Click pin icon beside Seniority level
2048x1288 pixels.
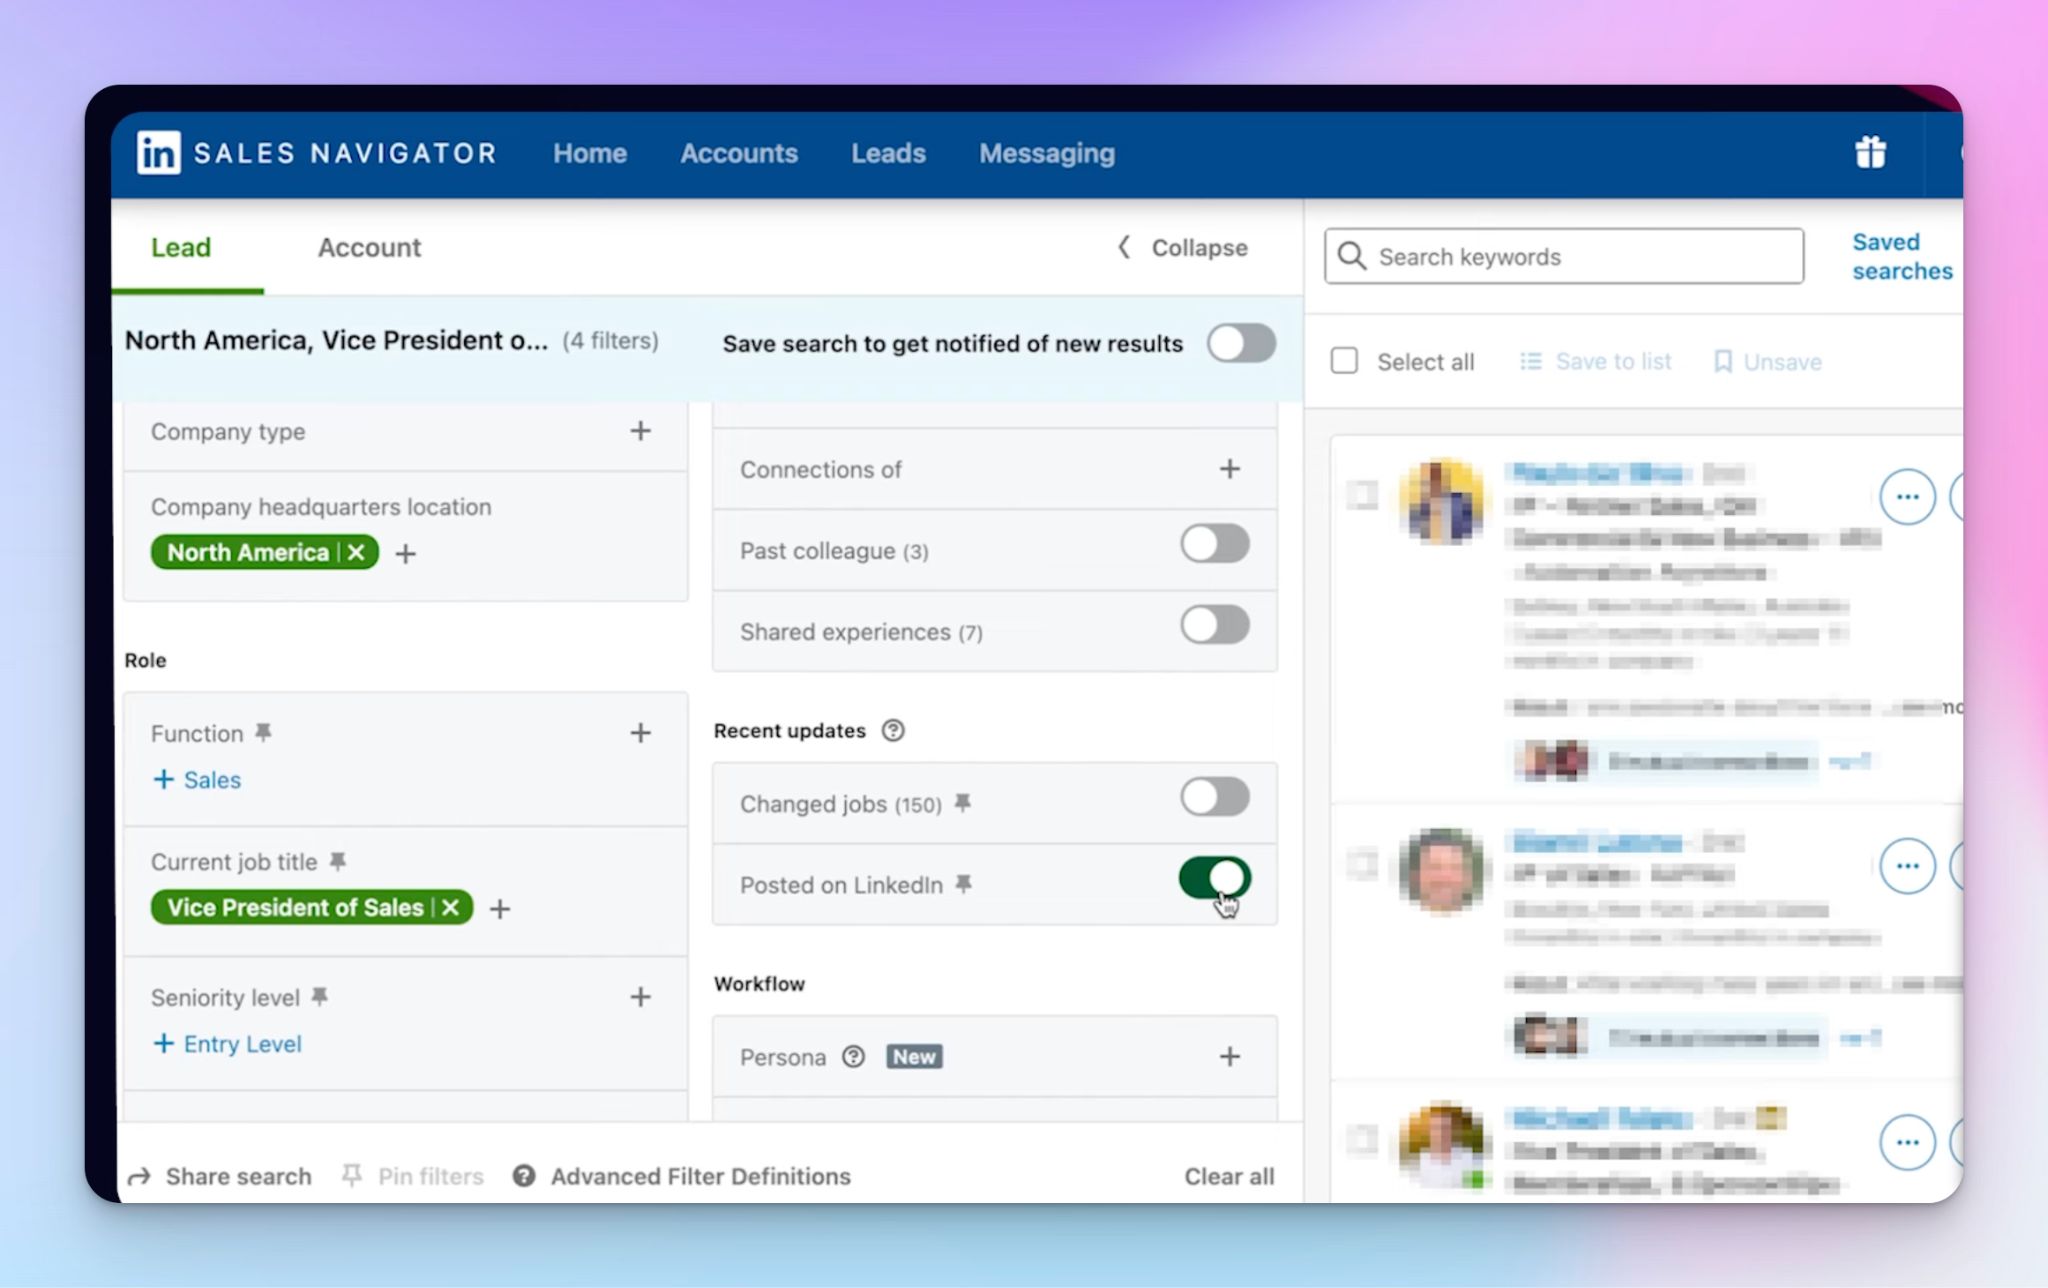[320, 996]
